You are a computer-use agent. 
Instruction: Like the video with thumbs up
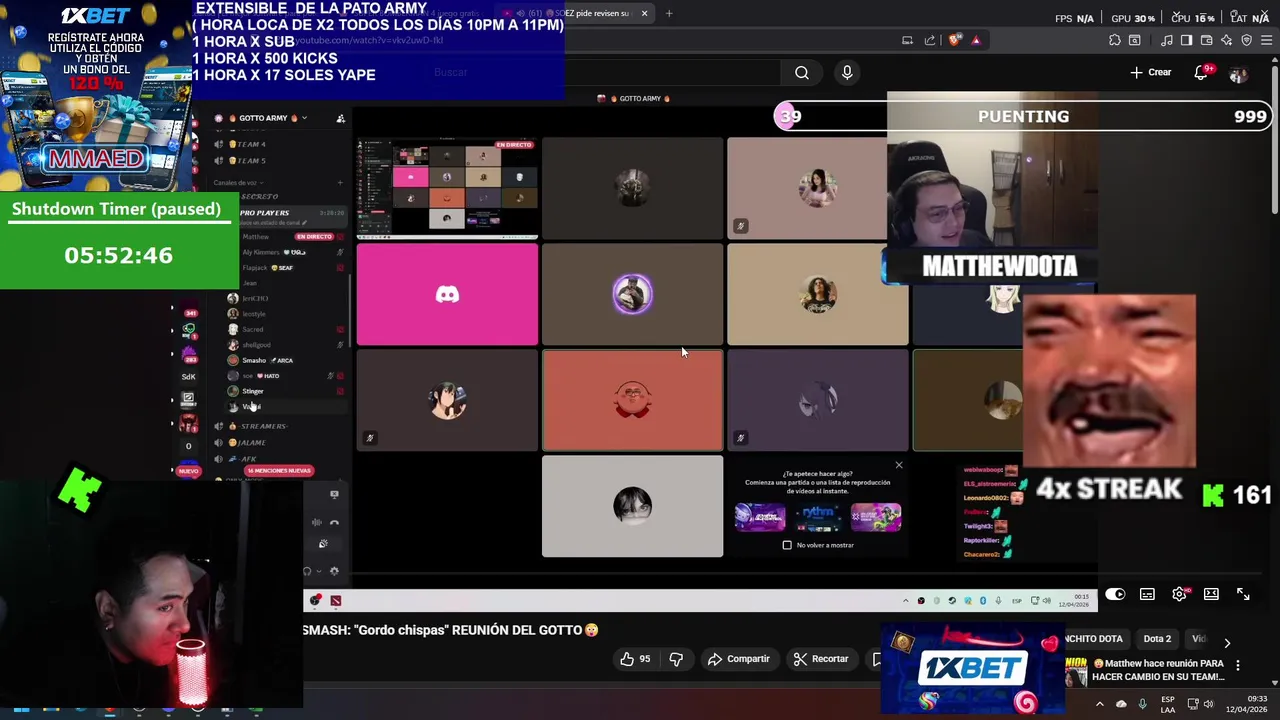[x=635, y=659]
